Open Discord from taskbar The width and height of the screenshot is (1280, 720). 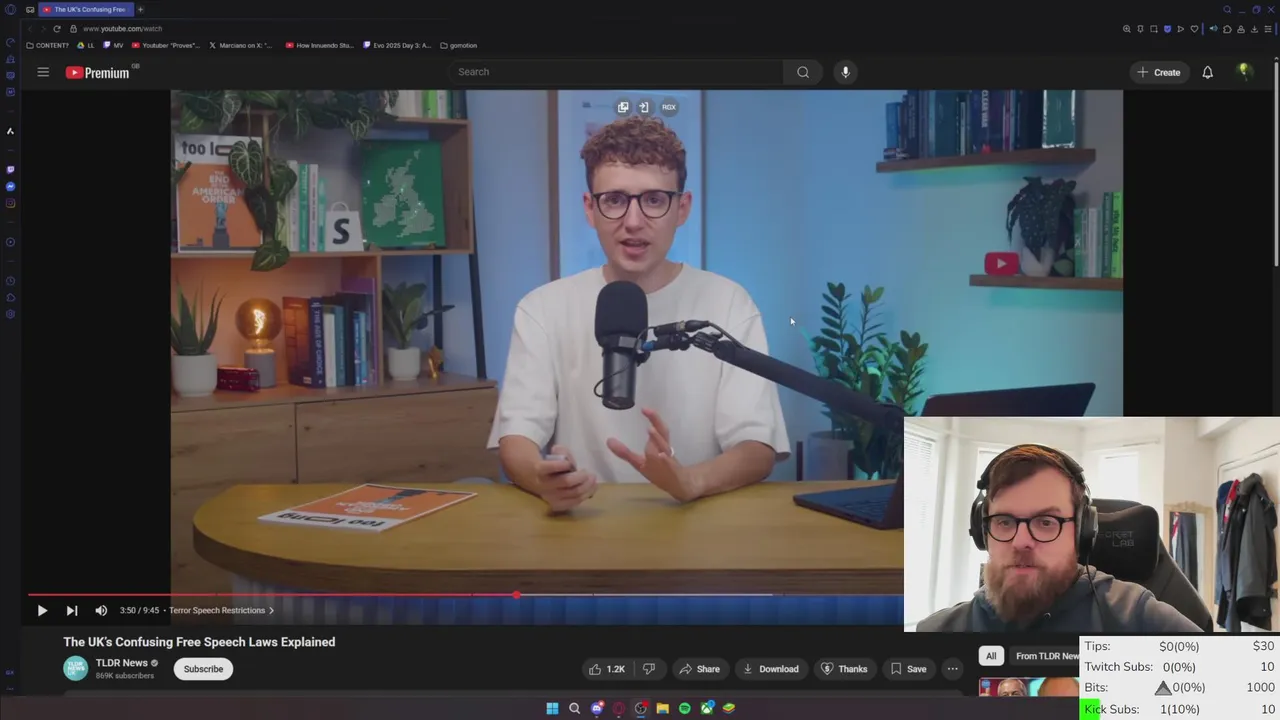(x=597, y=708)
